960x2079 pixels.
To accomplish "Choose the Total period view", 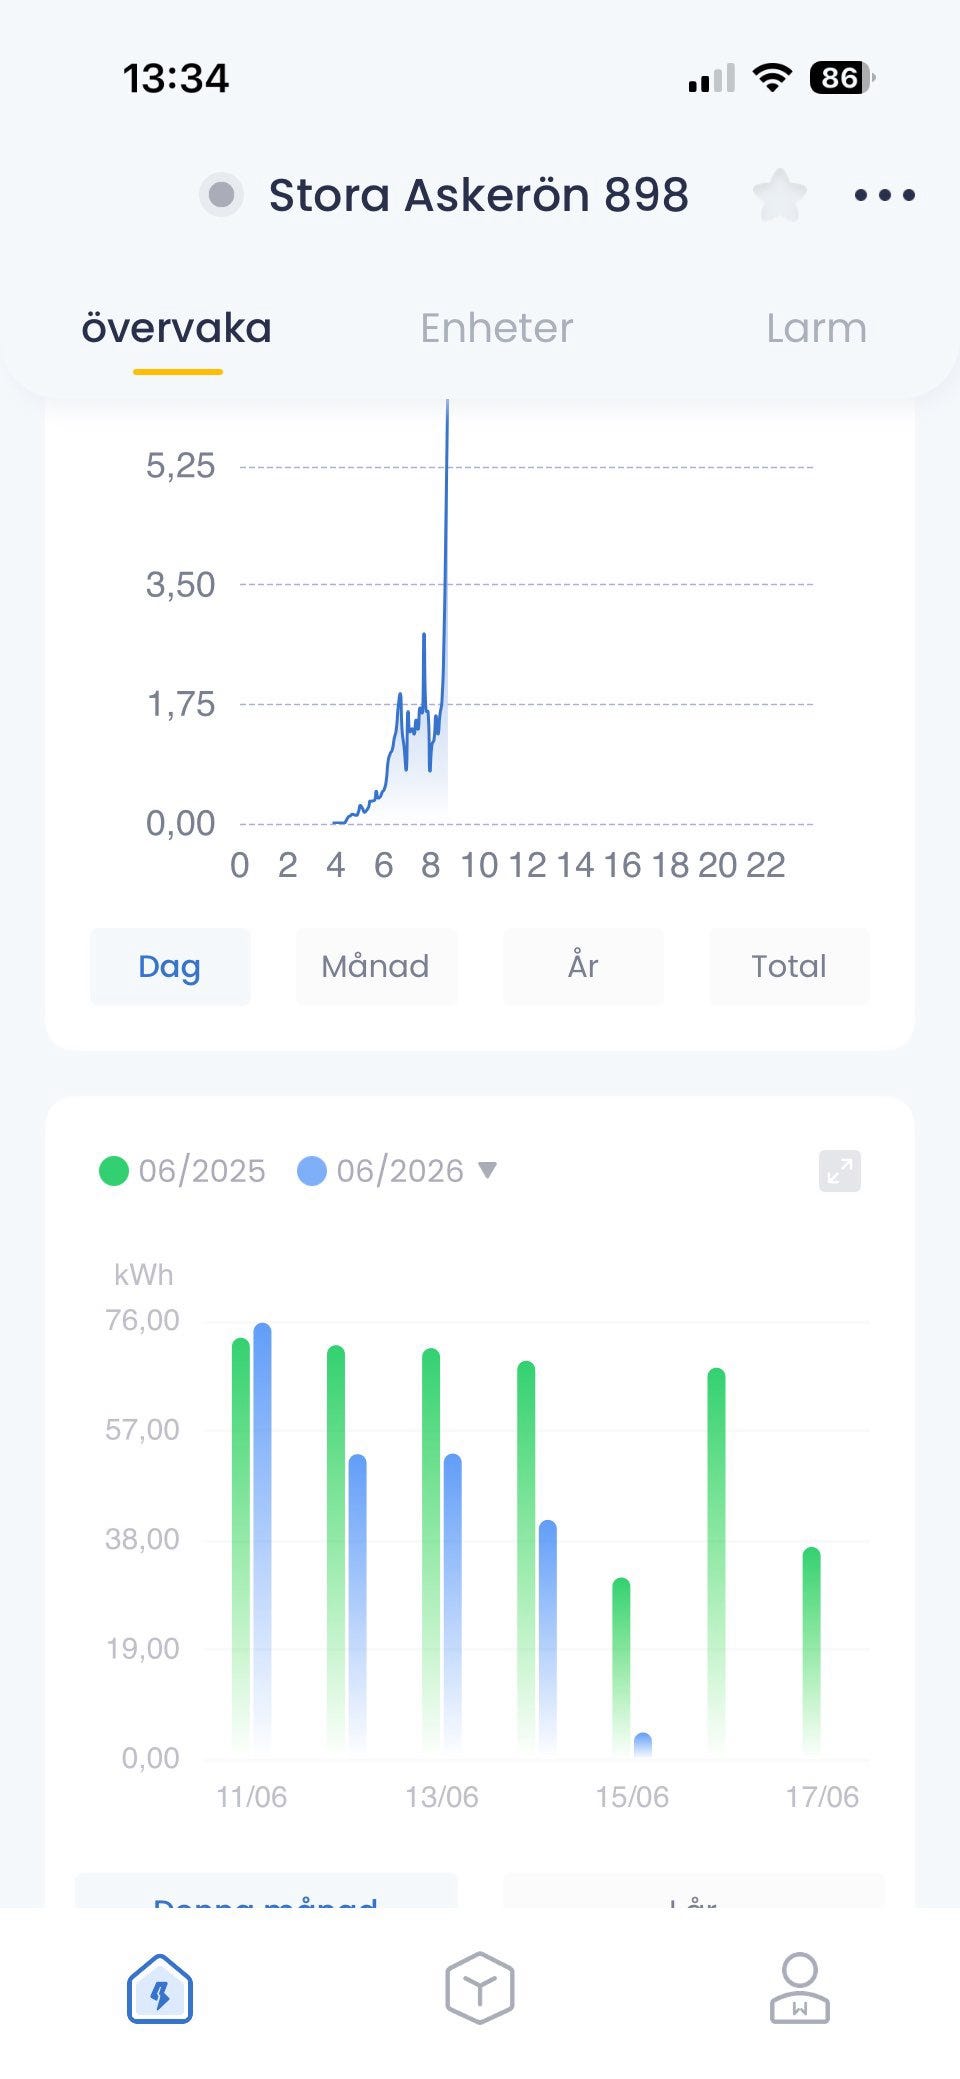I will (x=789, y=966).
